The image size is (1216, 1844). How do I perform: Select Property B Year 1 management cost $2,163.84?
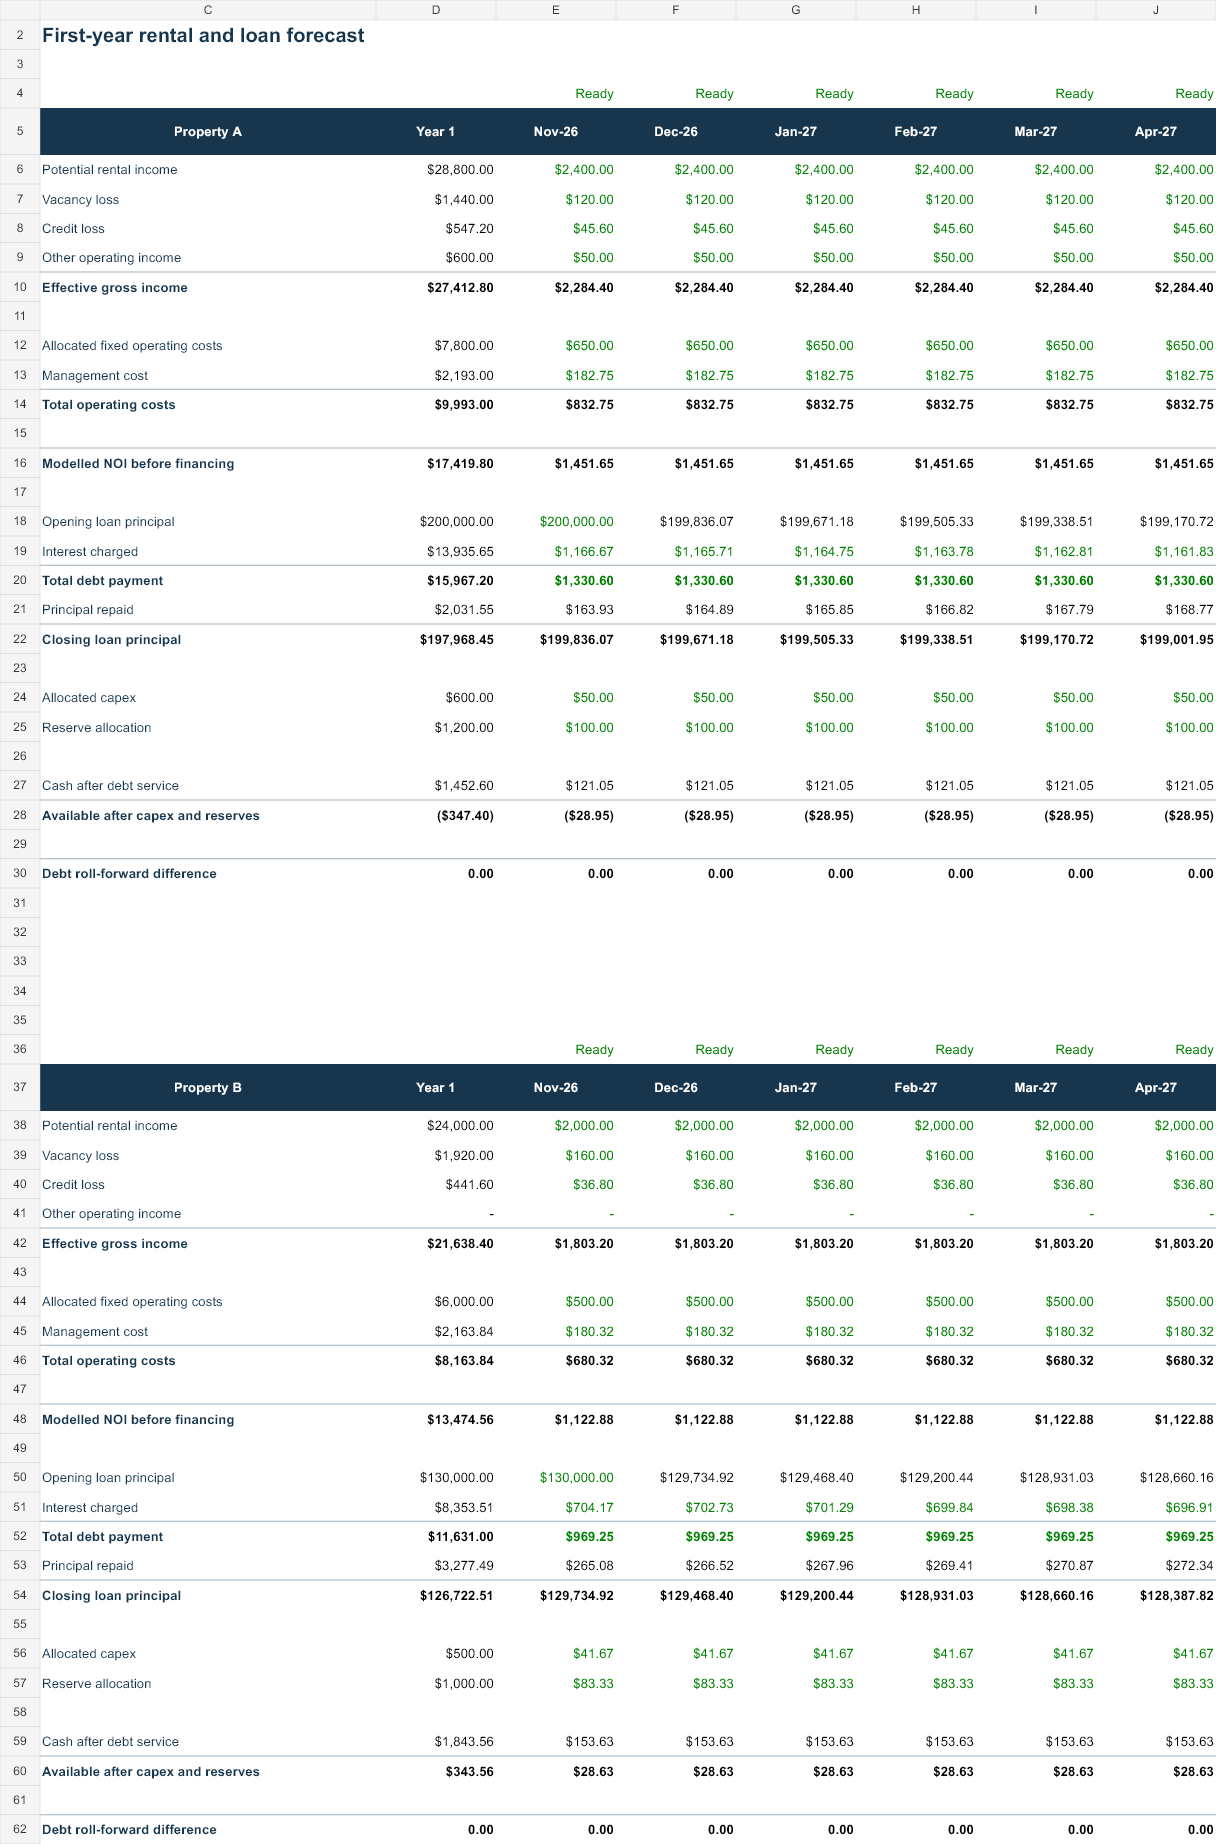click(464, 1332)
